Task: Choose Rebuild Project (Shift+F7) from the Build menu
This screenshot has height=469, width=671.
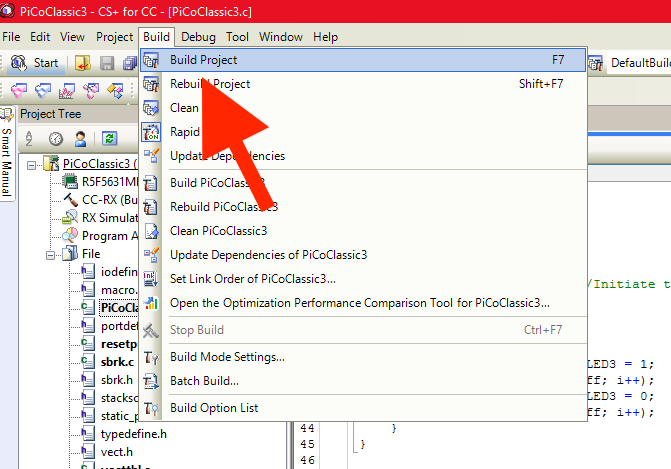Action: coord(363,84)
